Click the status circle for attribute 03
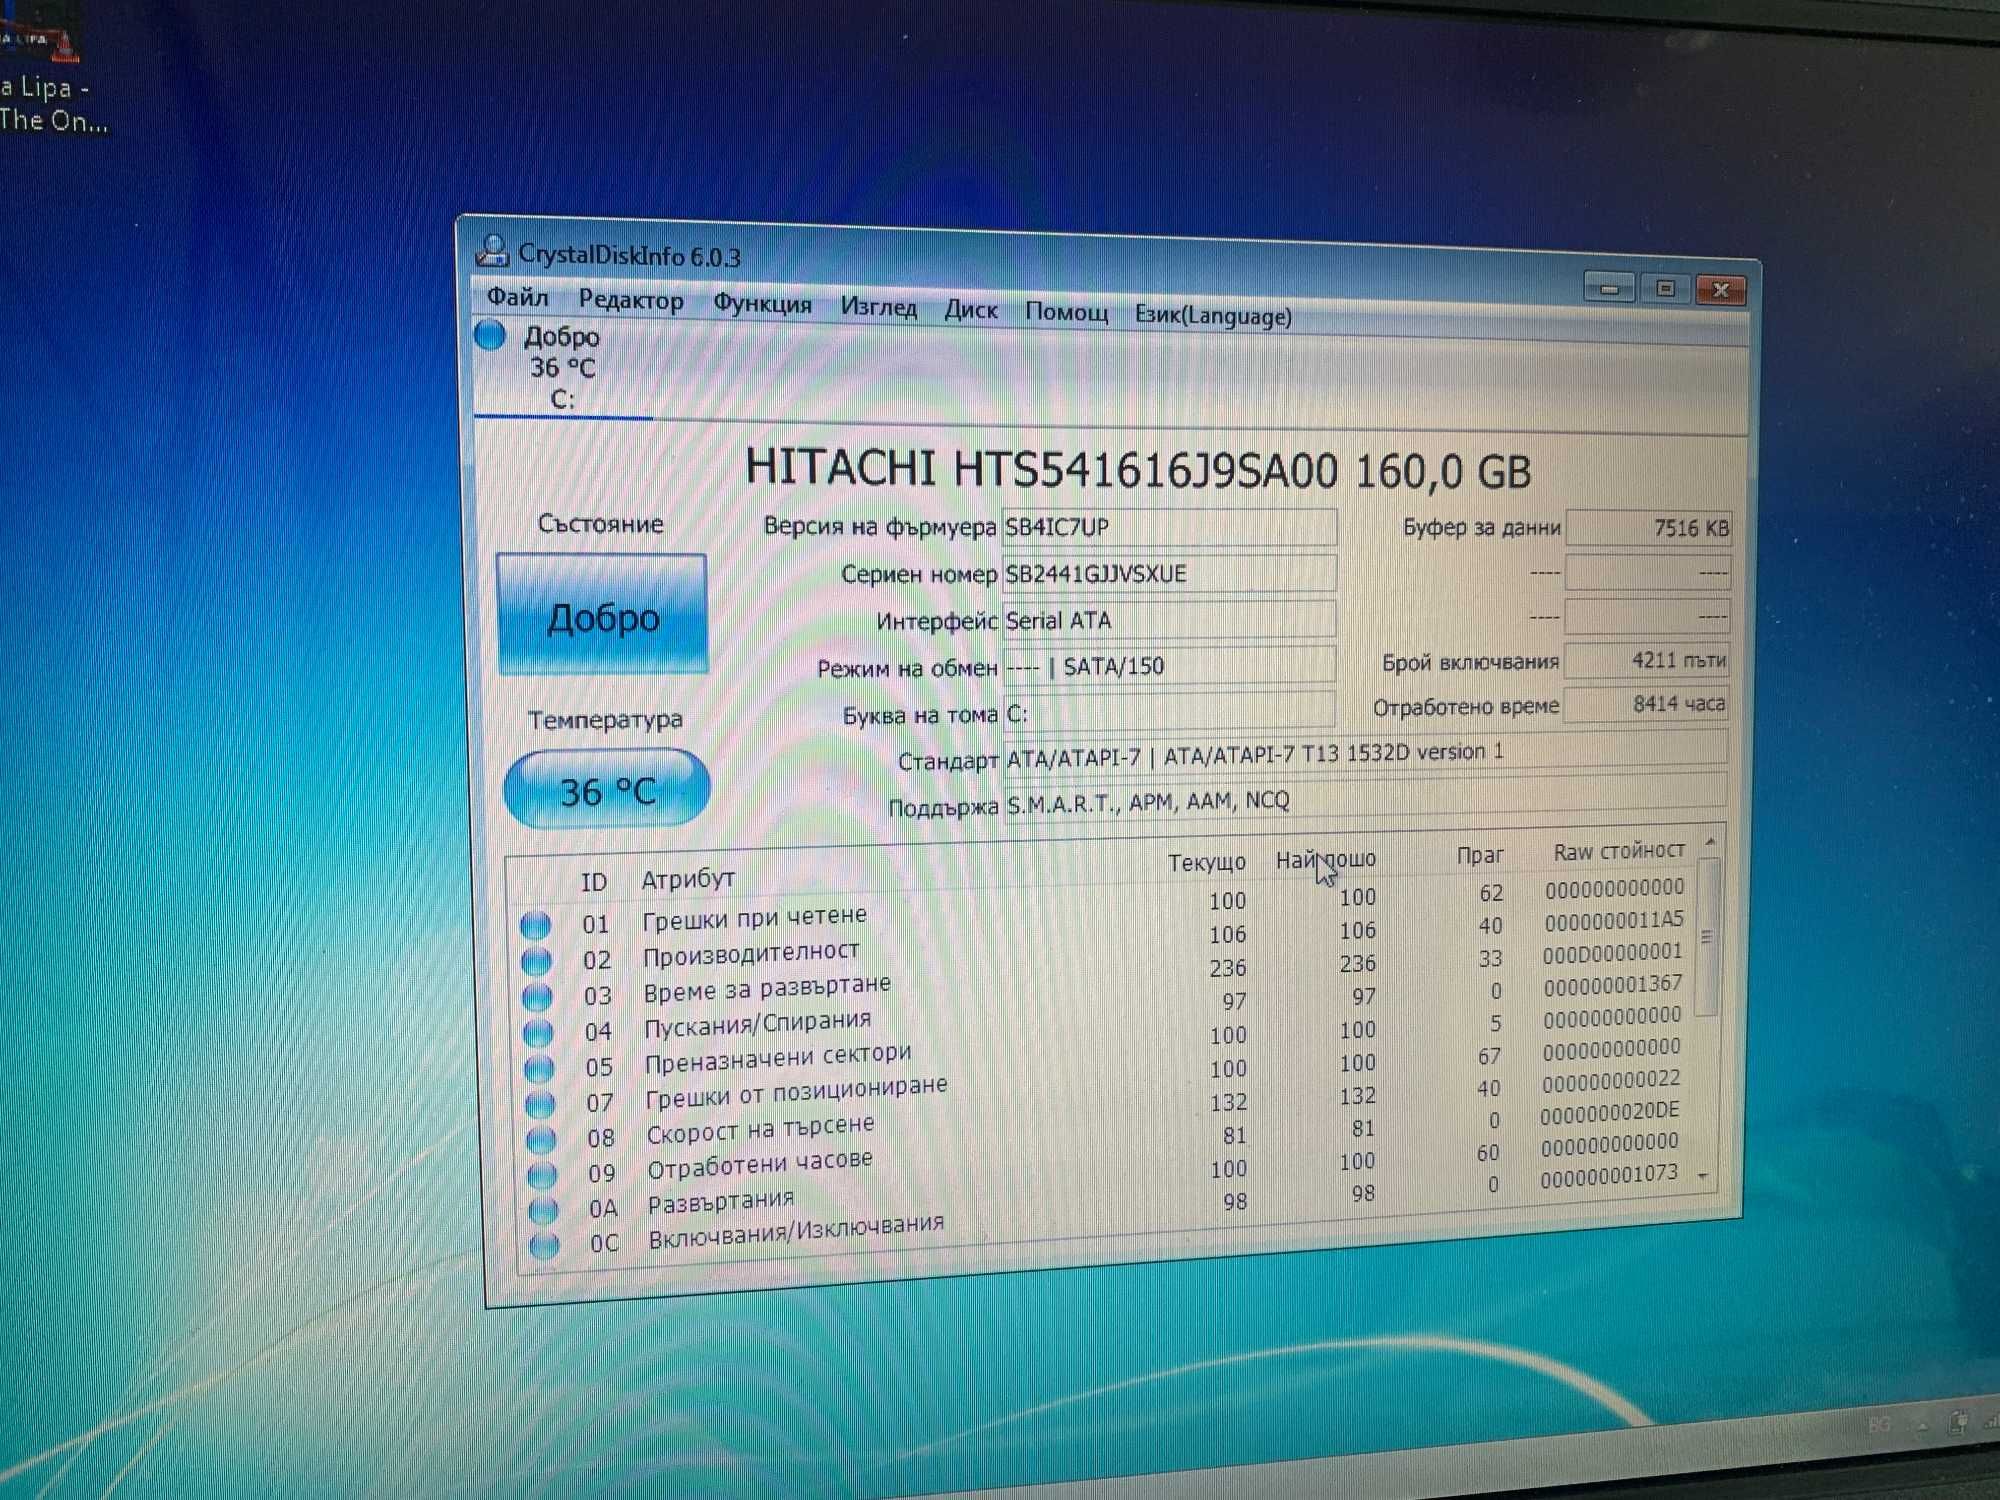Screen dimensions: 2000x1500 tap(538, 997)
